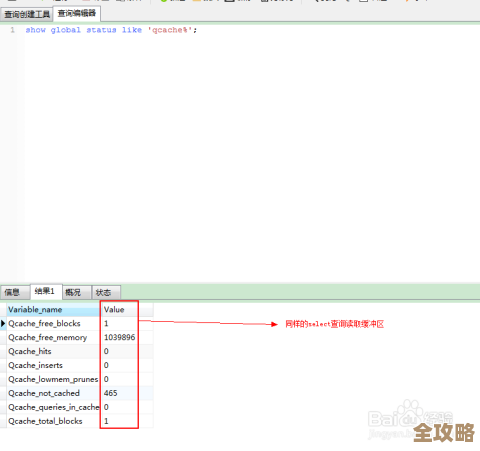
Task: Click the current-row marker beside Qcache_free_blocks
Action: coord(3,323)
